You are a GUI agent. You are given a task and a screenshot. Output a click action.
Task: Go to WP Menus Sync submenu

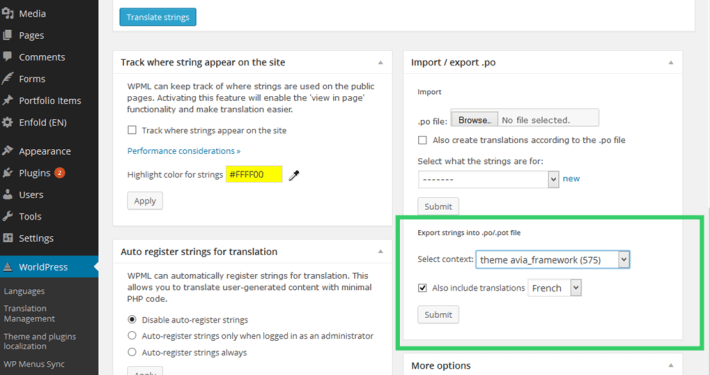click(x=34, y=364)
